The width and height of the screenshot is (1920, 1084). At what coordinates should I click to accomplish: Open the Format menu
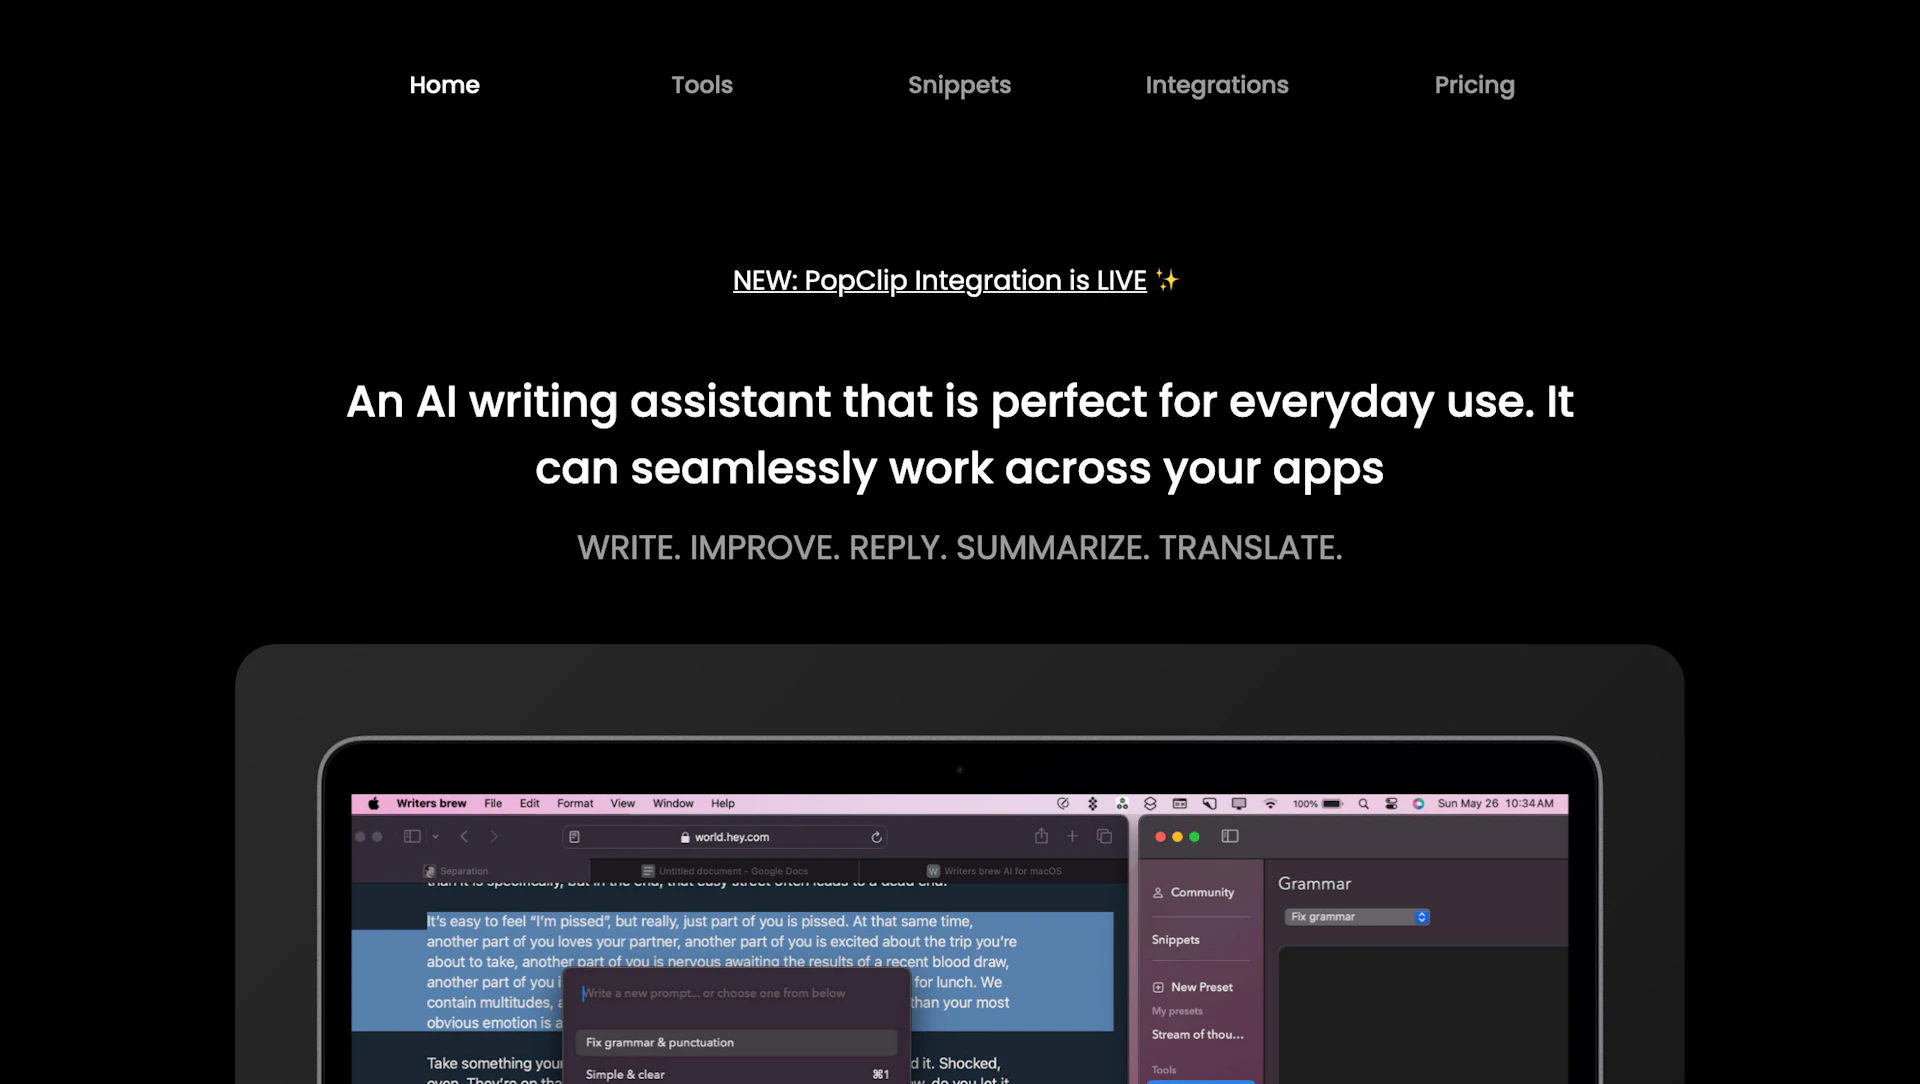coord(575,803)
